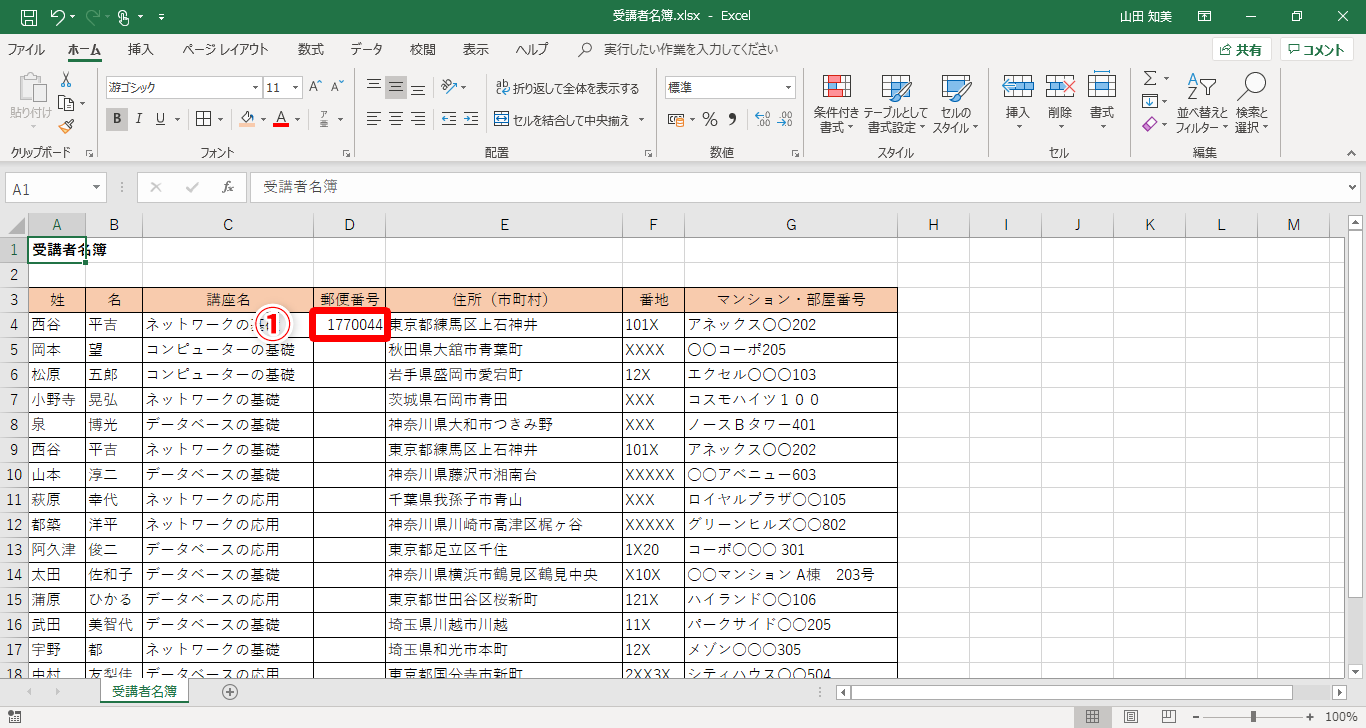Image resolution: width=1366 pixels, height=728 pixels.
Task: Apply borders with the border icon
Action: tap(203, 119)
